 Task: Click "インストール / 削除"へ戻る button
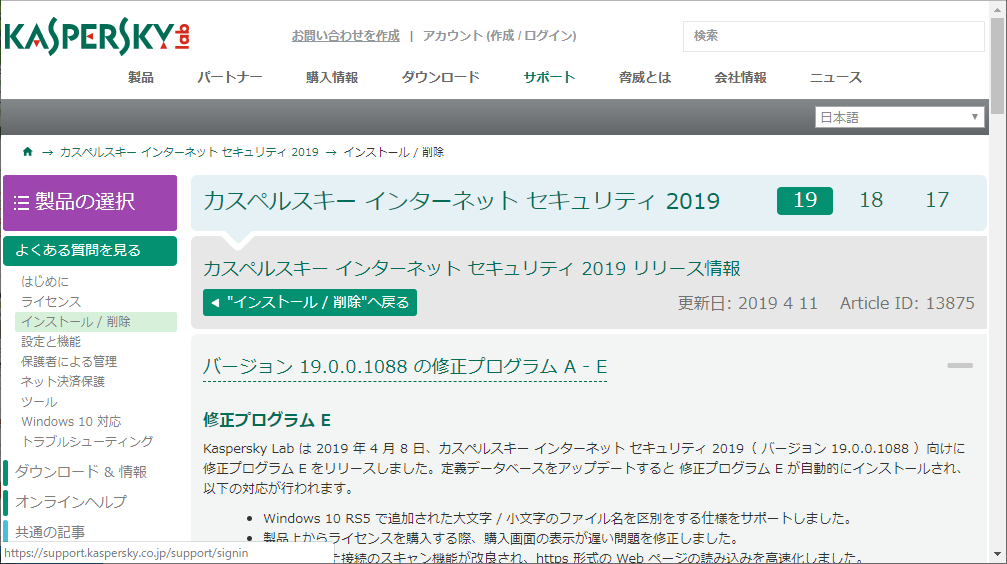coord(310,303)
